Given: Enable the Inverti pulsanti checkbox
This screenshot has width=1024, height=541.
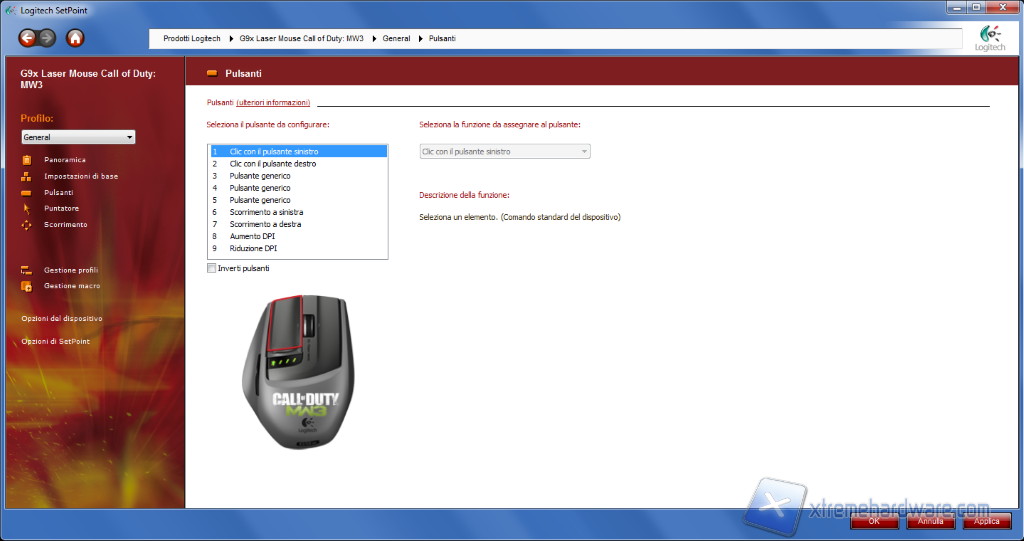Looking at the screenshot, I should pyautogui.click(x=211, y=268).
